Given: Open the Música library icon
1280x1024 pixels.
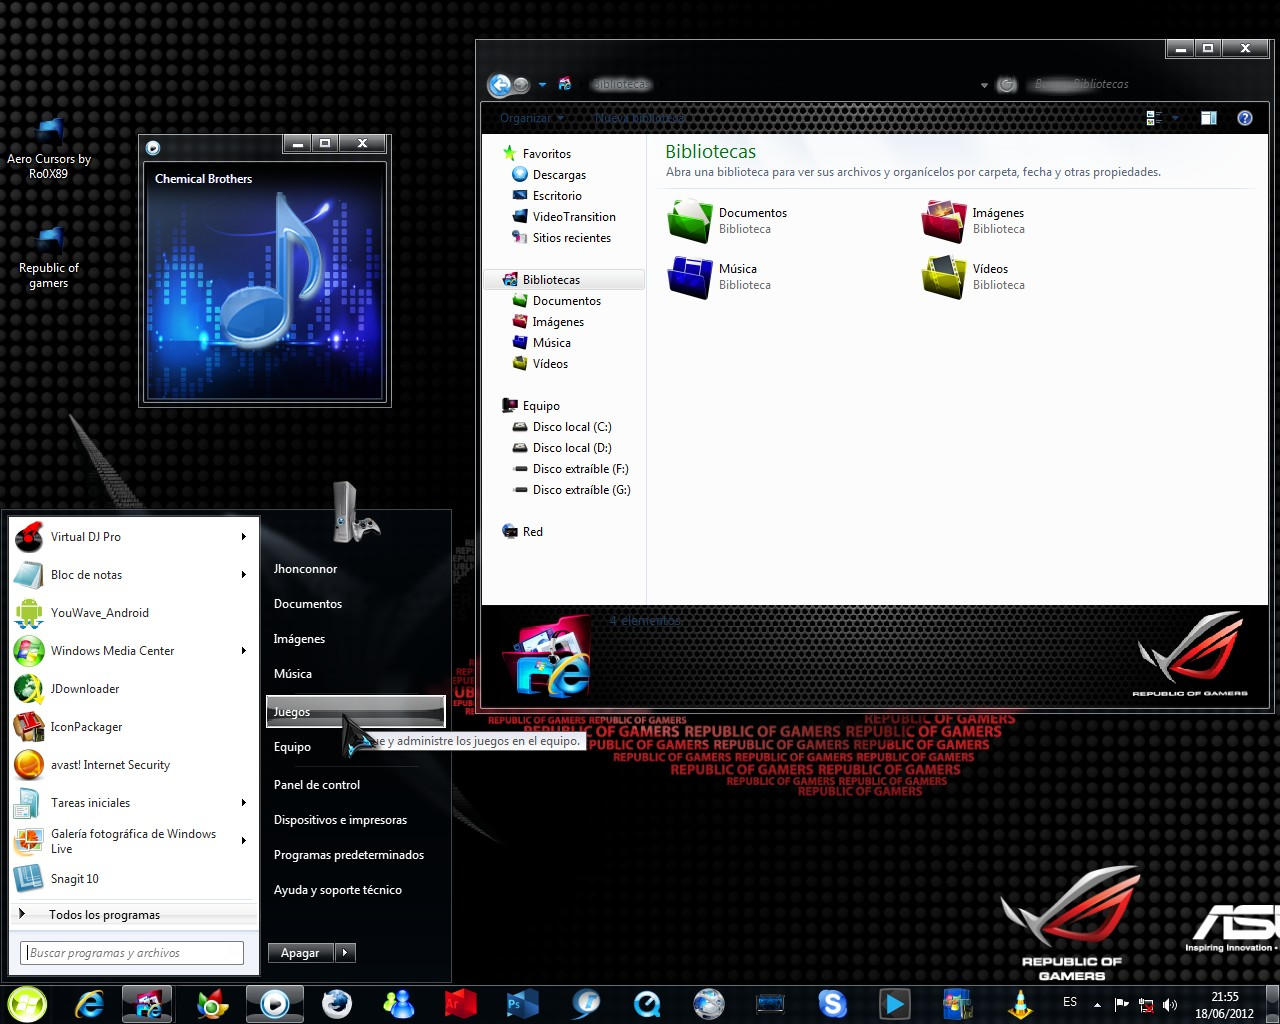Looking at the screenshot, I should tap(690, 277).
